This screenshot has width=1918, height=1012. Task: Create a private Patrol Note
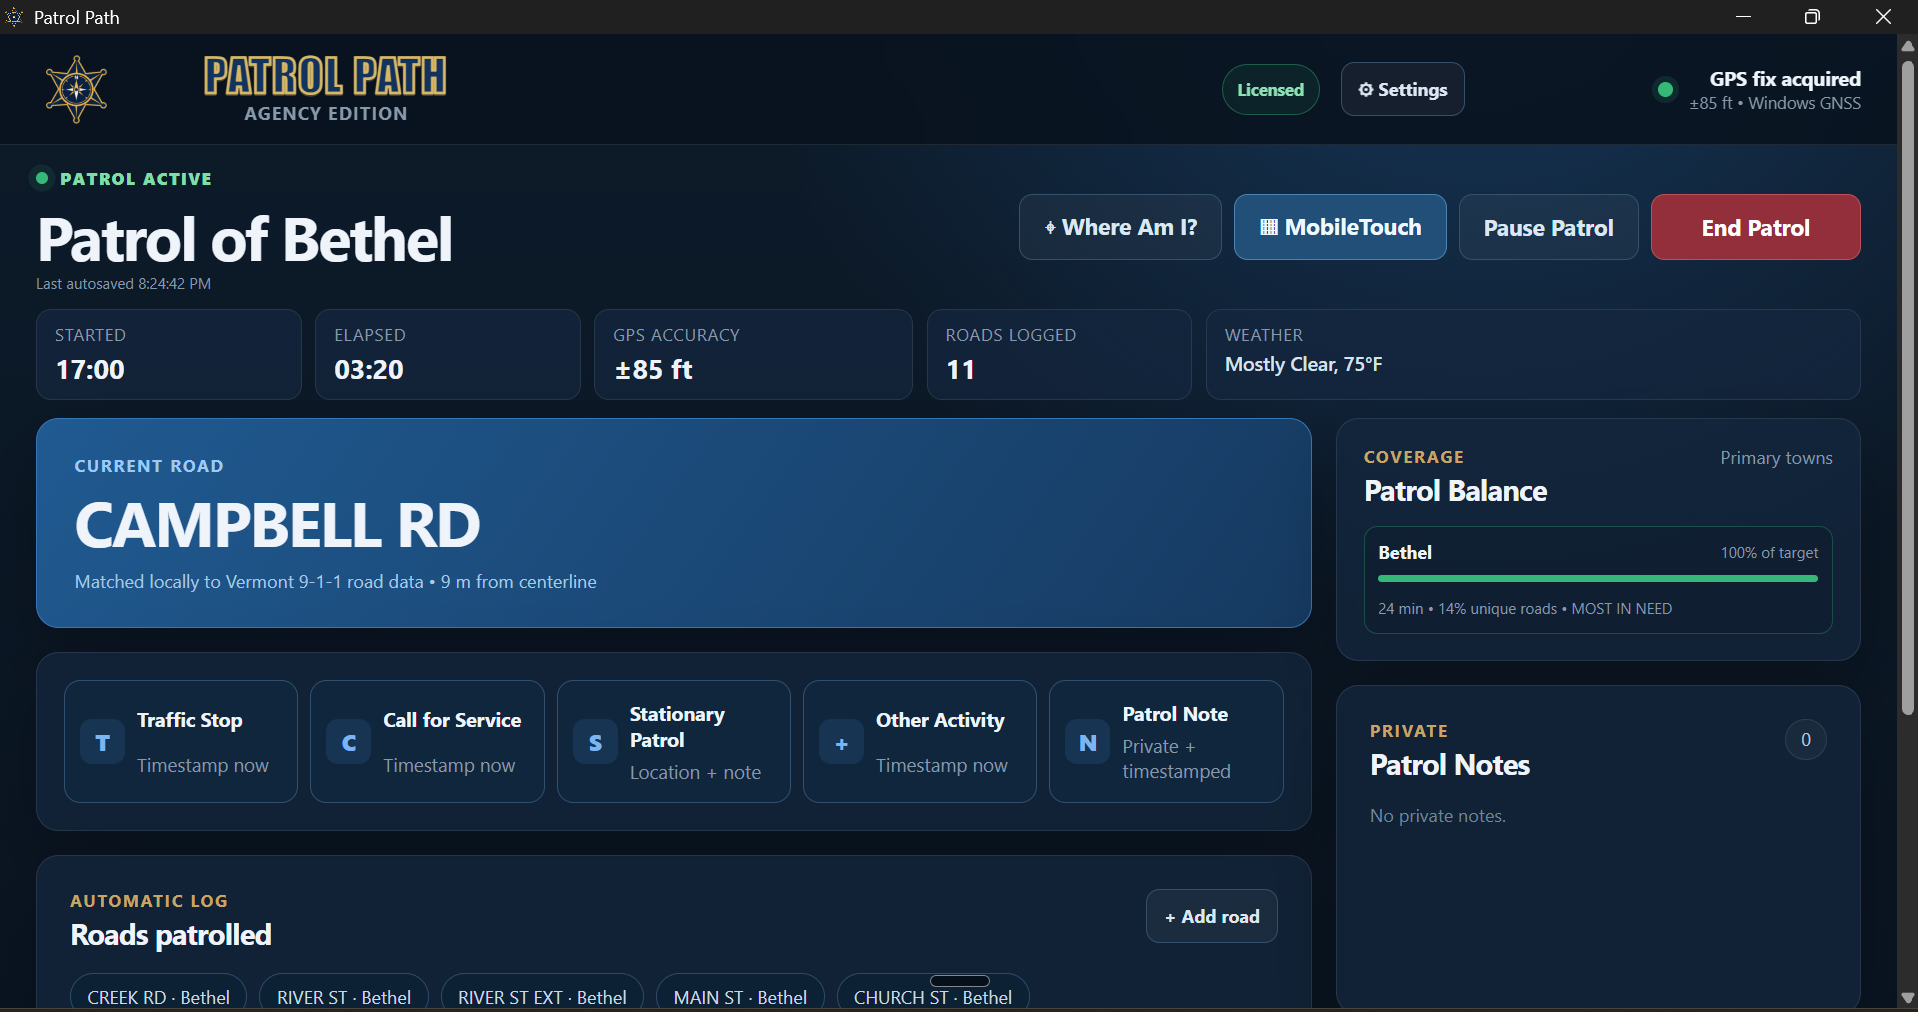(x=1166, y=742)
